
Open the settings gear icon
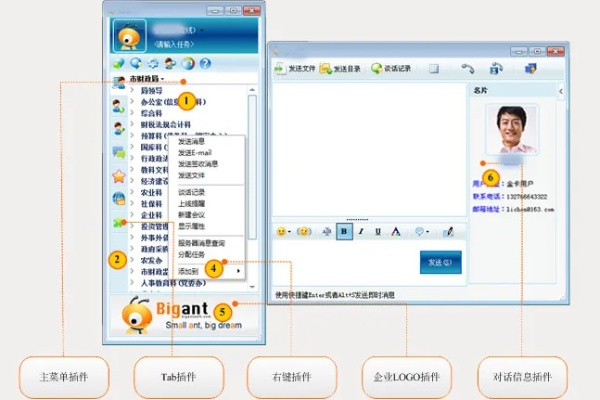point(153,63)
